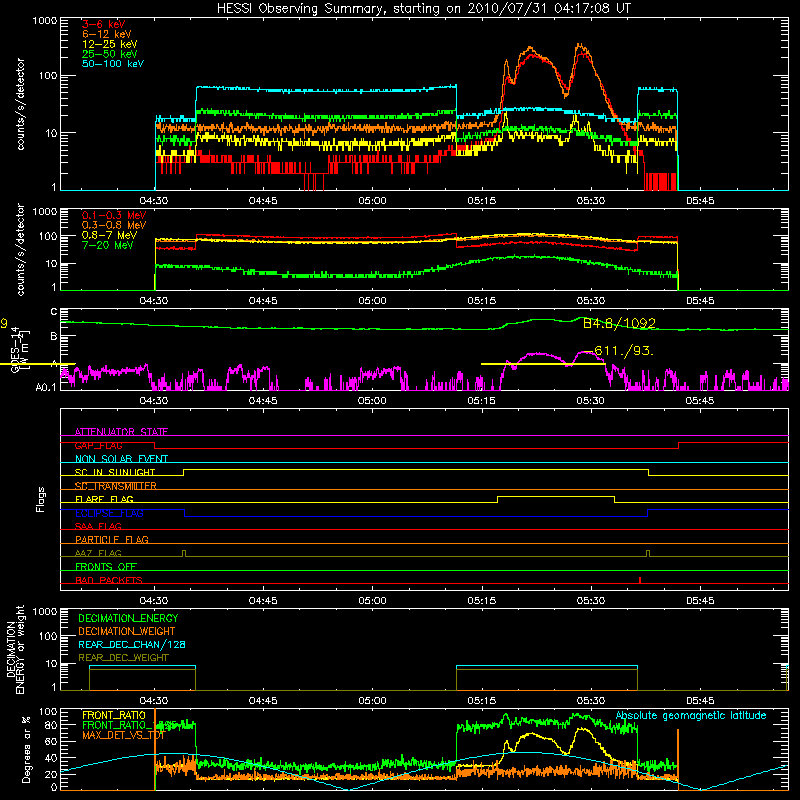Click the 05:15 tick label under top panel
800x800 pixels.
[481, 201]
